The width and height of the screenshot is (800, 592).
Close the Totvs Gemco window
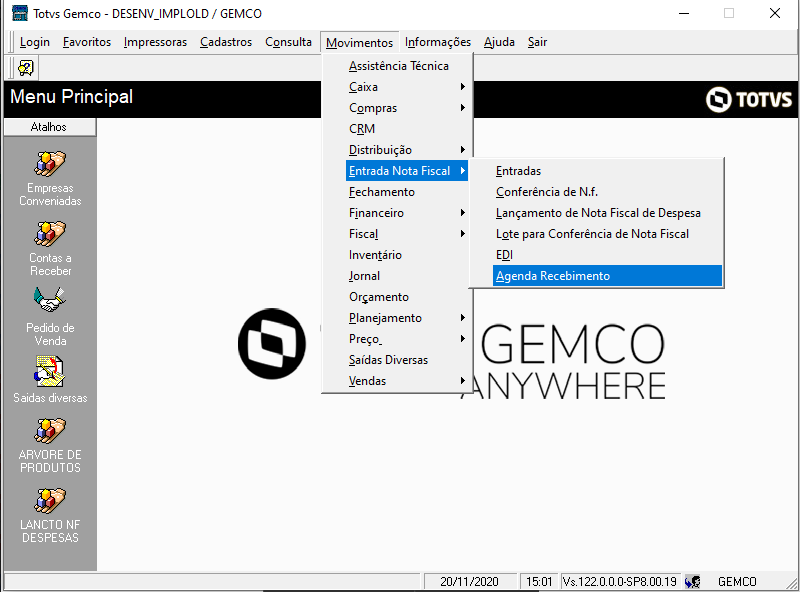pos(774,13)
